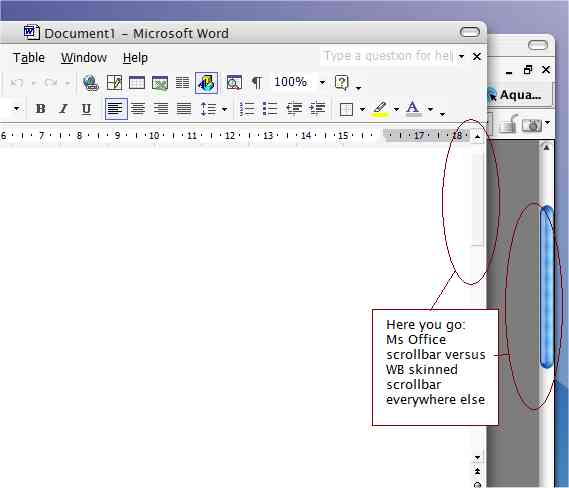Open the dropdown arrow next to the camera icon
Screen dimensions: 569x488
tap(548, 123)
